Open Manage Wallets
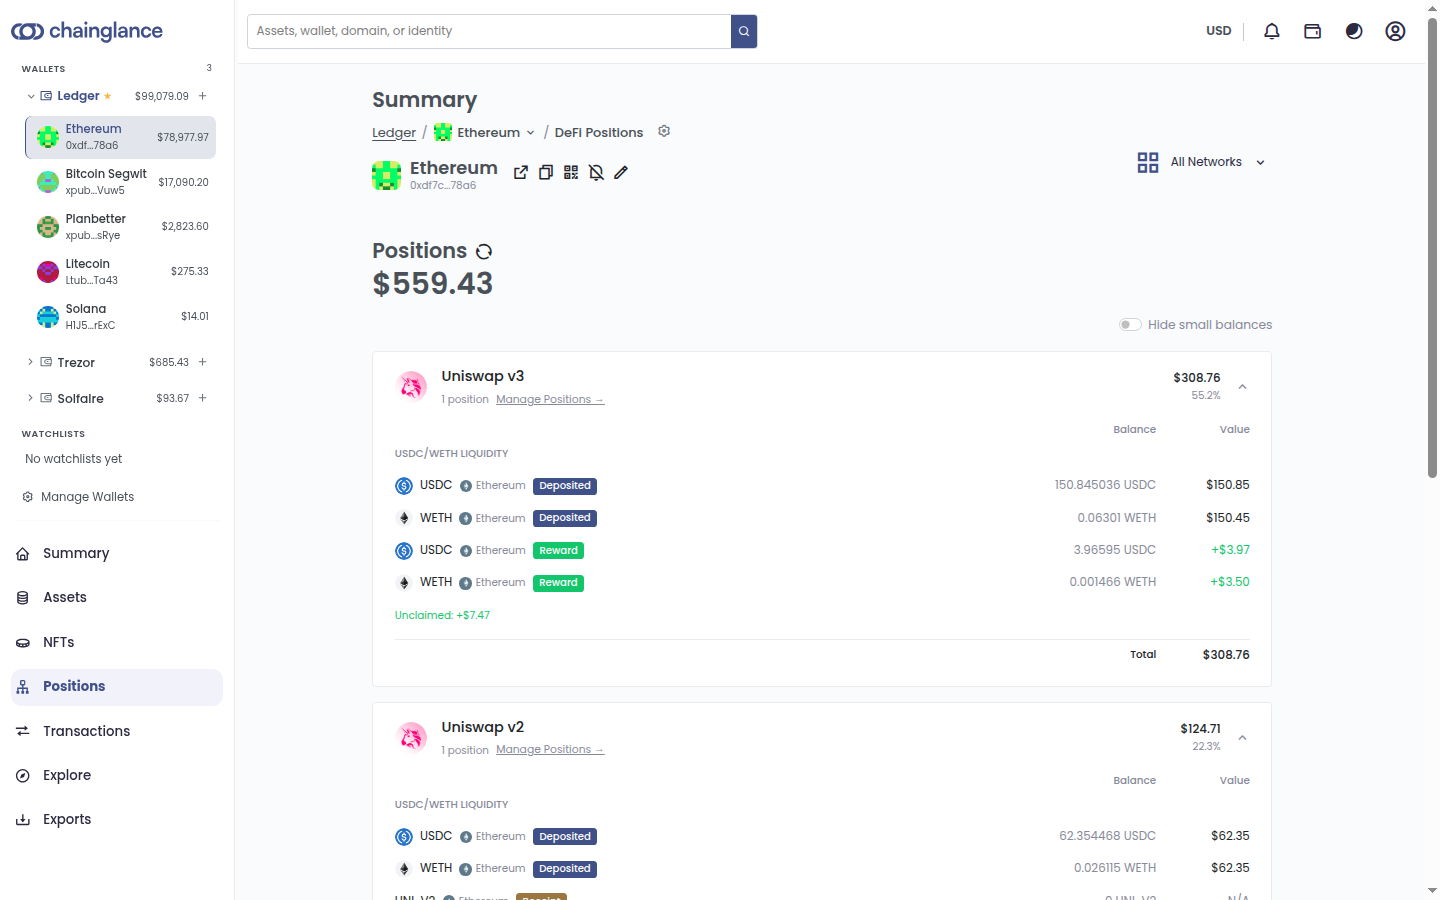1440x900 pixels. pyautogui.click(x=78, y=497)
